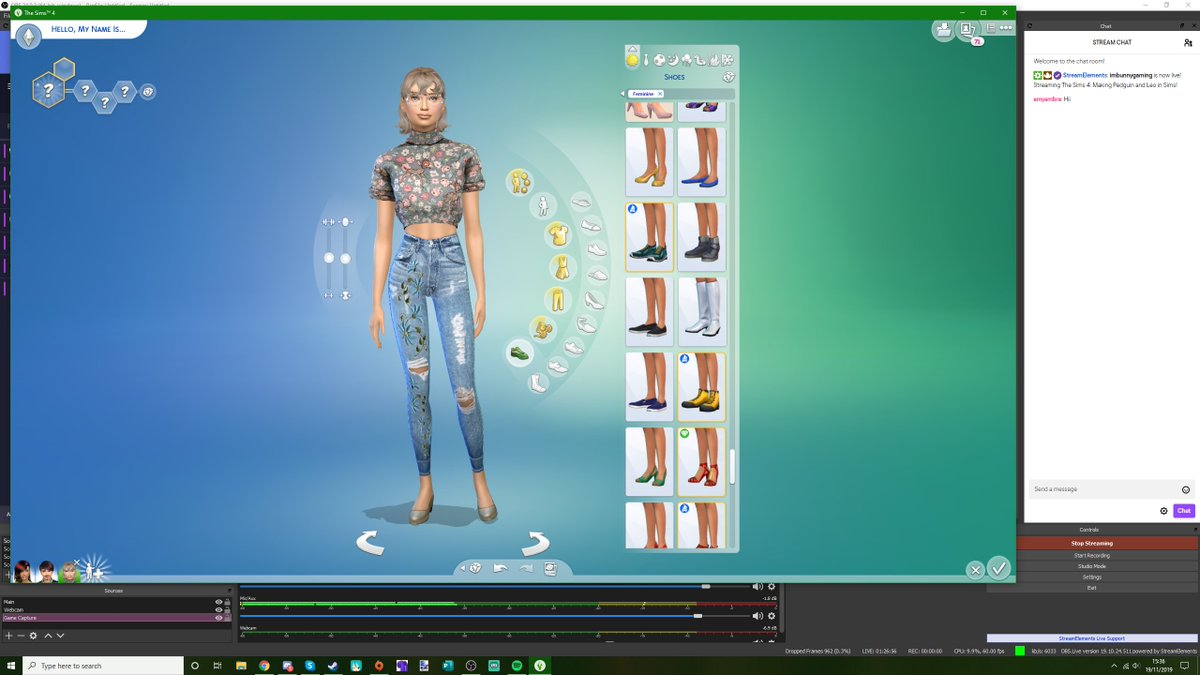Click the third trait question-mark hexagon
The width and height of the screenshot is (1200, 675).
[x=125, y=92]
